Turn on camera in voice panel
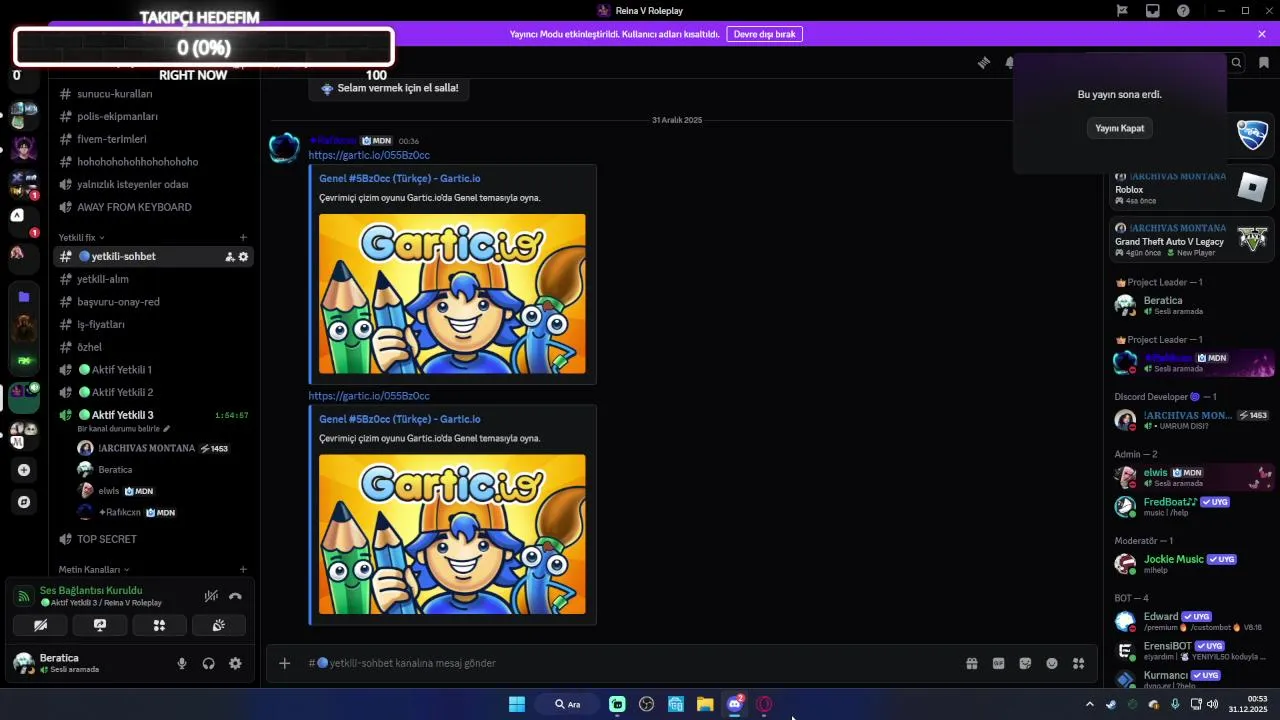 [40, 625]
